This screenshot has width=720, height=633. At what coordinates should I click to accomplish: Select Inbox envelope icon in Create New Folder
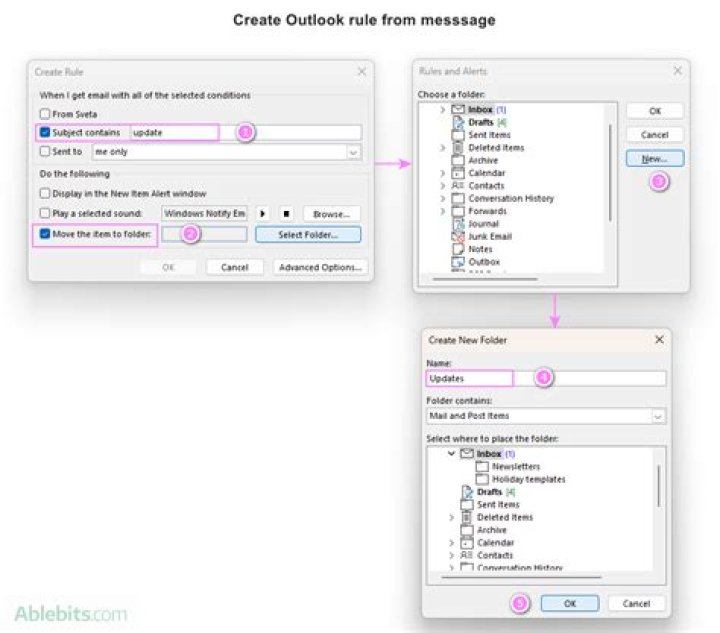tap(467, 454)
